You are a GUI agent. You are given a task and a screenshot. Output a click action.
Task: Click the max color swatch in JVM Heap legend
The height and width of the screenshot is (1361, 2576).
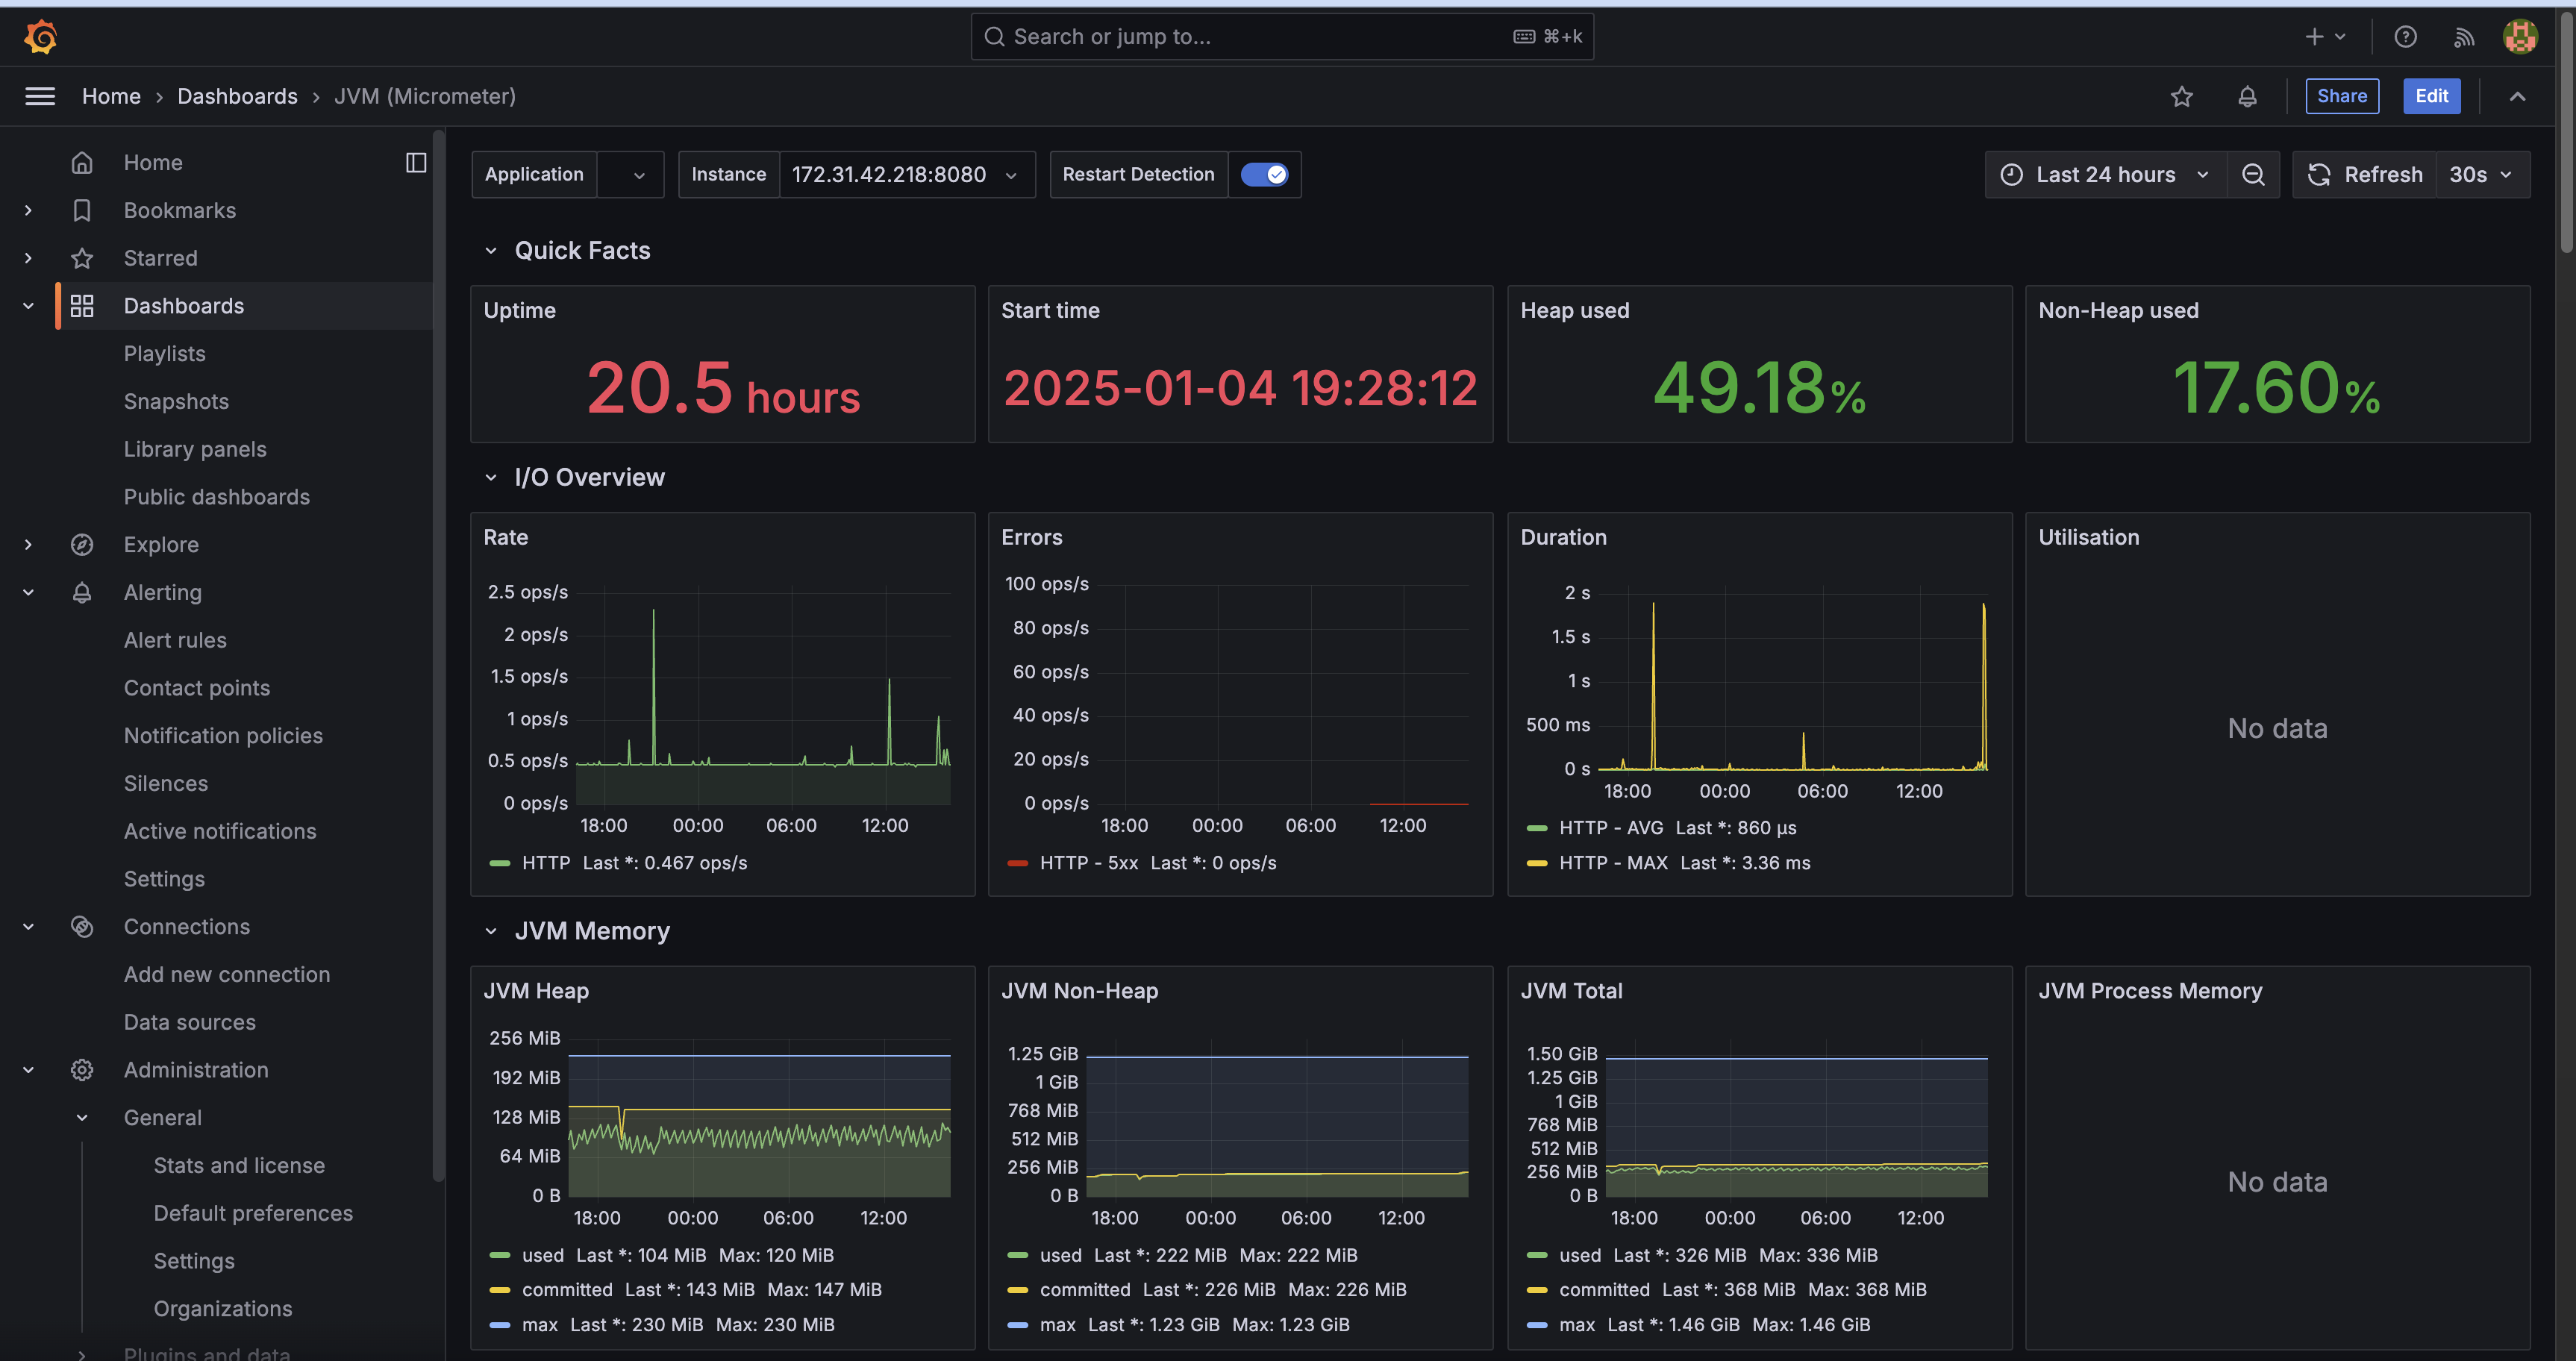pos(499,1324)
